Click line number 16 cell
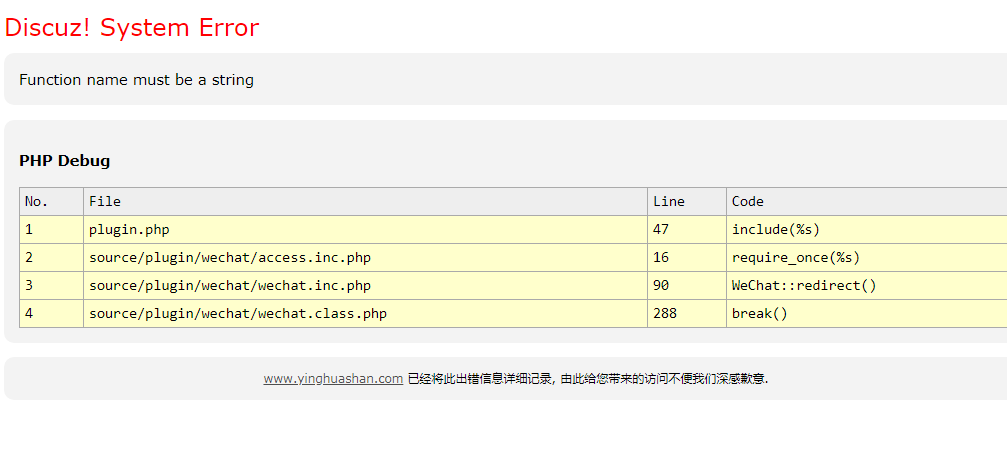Screen dimensions: 1007x465 click(x=687, y=258)
